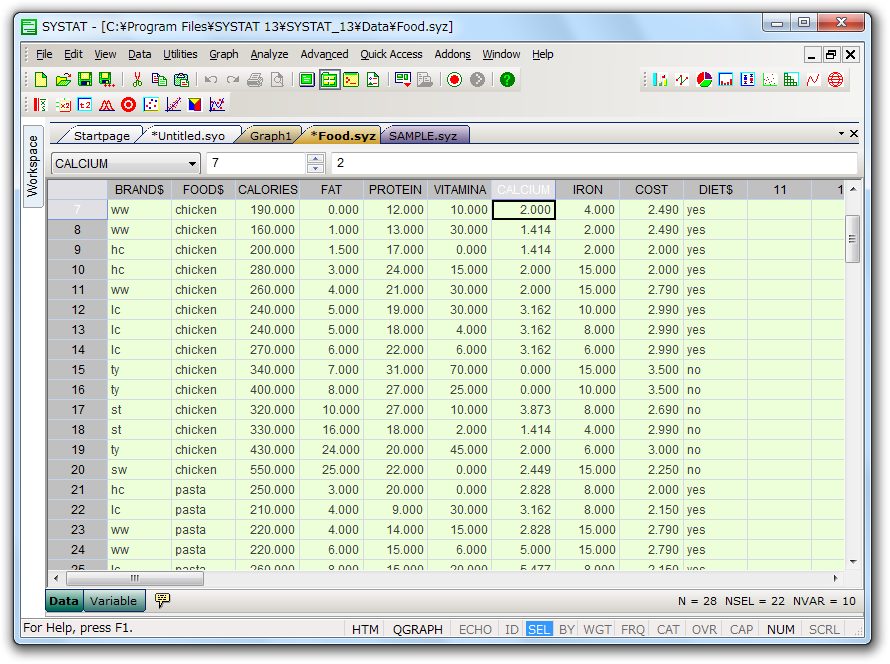Screen dimensions: 890x664
Task: Open the Analyze menu
Action: tap(269, 54)
